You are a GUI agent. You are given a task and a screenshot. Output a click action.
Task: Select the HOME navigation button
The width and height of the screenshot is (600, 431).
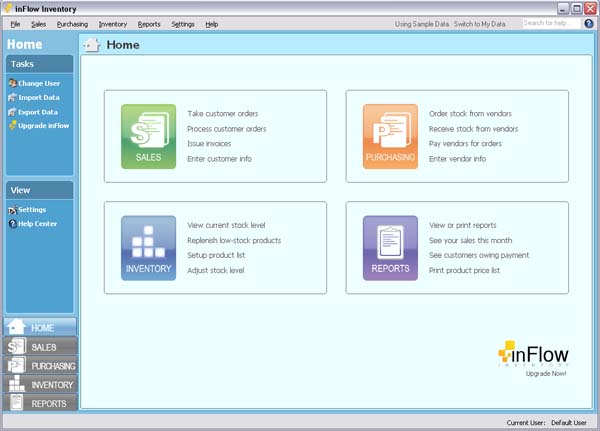40,327
